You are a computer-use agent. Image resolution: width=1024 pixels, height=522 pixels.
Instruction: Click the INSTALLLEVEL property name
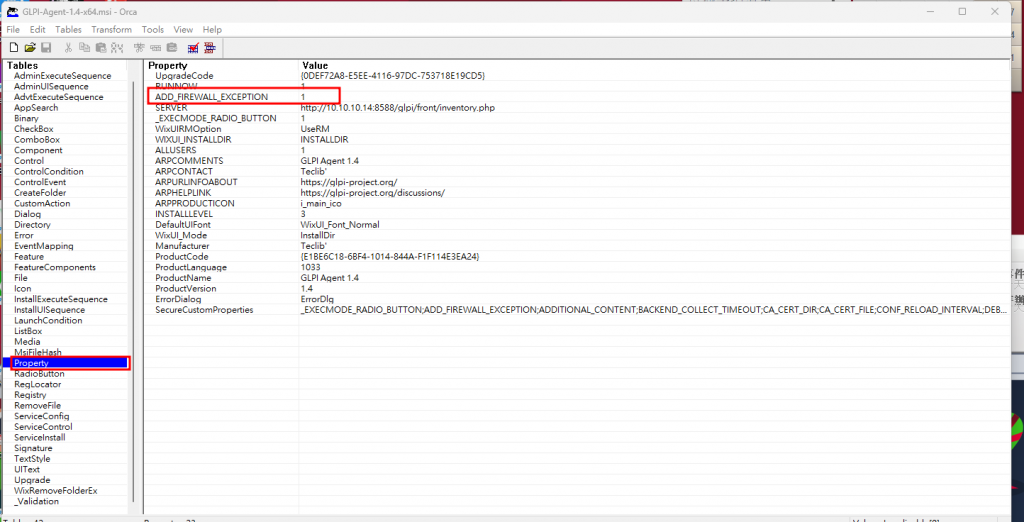[184, 214]
